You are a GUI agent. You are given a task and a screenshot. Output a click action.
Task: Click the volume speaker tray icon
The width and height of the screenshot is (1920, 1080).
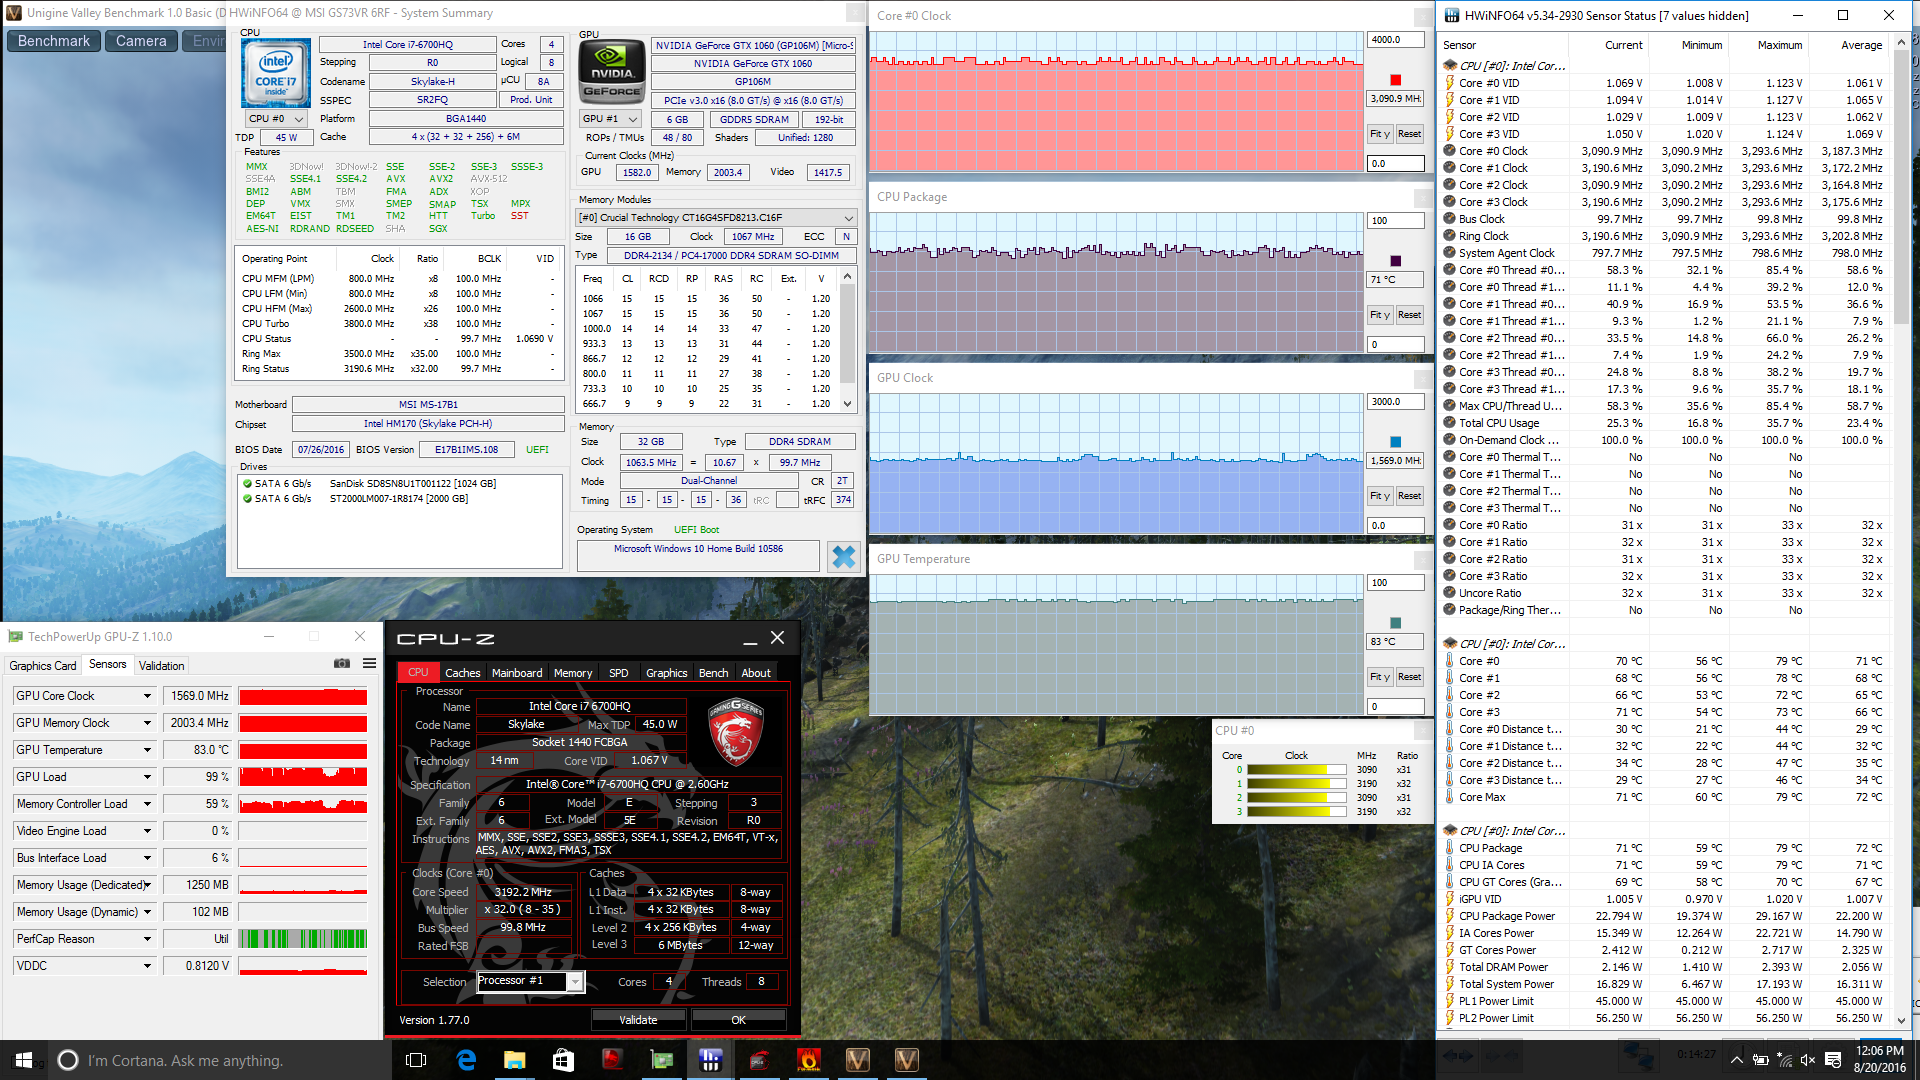click(1808, 1060)
